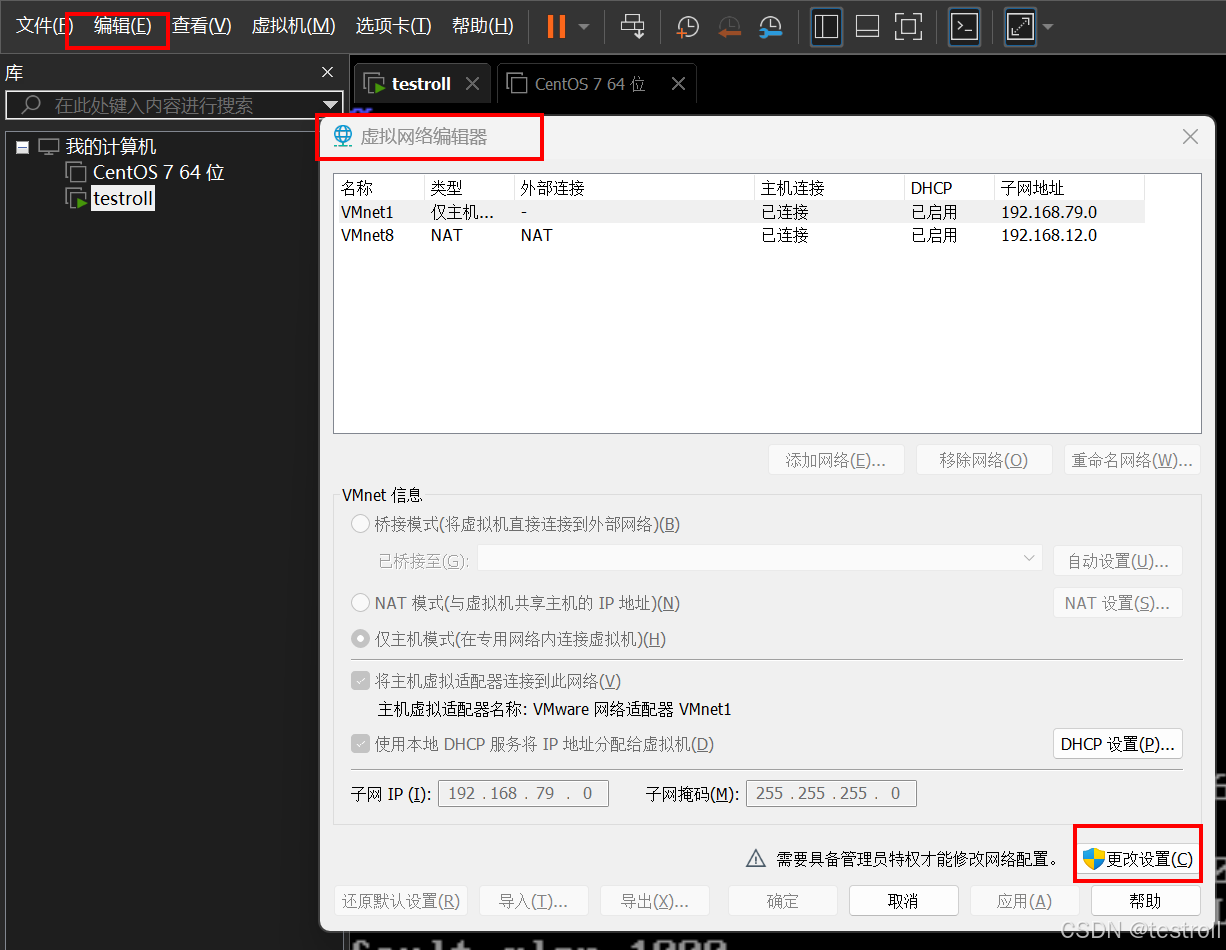Close the 虚拟网络编辑器 dialog
The width and height of the screenshot is (1226, 950).
[x=1190, y=137]
